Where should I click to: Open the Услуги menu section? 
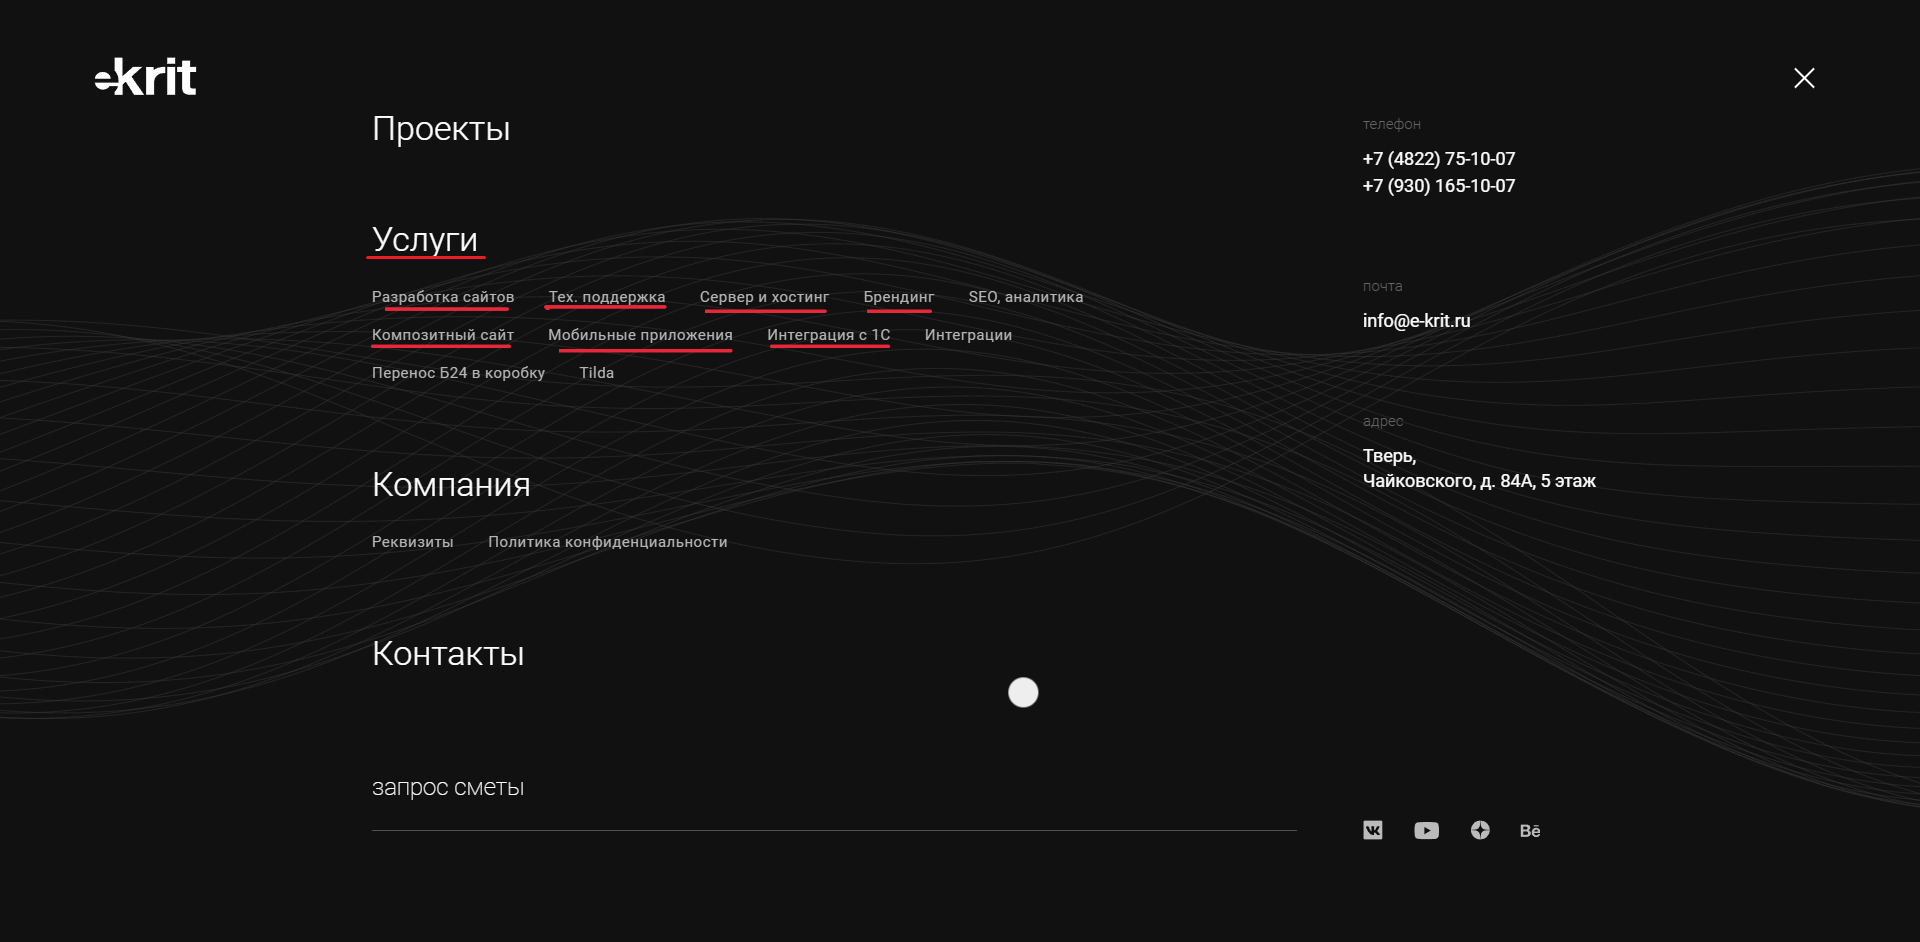tap(425, 239)
